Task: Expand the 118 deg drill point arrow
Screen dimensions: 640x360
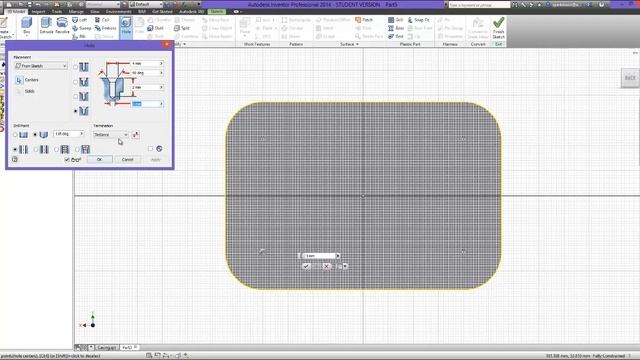Action: 81,134
